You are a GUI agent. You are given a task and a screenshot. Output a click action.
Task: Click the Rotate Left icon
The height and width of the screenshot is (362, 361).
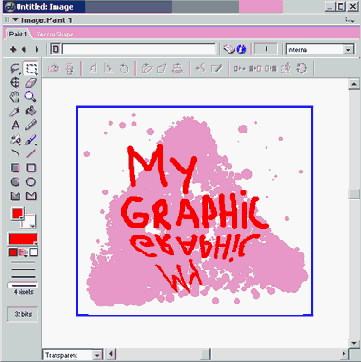93,69
